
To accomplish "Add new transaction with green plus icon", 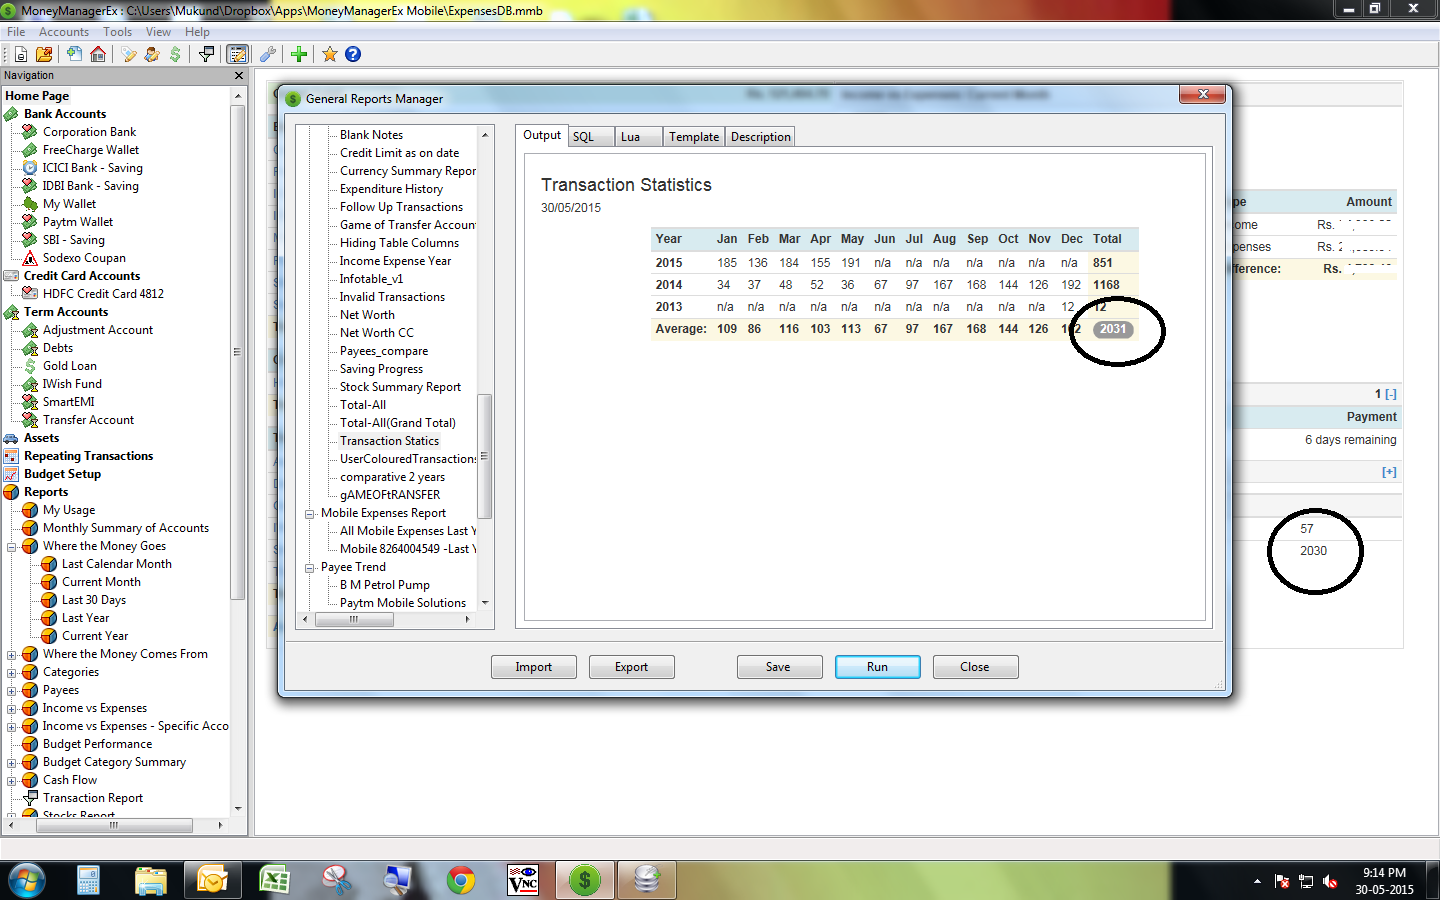I will point(299,54).
